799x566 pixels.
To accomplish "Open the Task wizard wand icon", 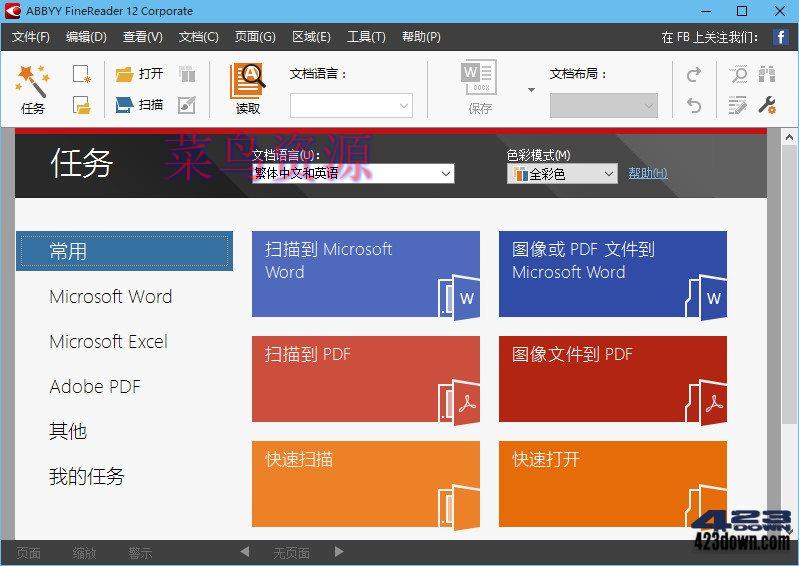I will [33, 89].
